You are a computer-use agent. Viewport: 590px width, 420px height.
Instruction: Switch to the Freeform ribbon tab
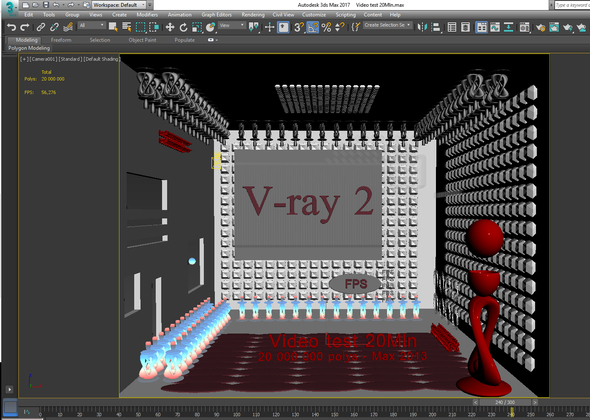[x=61, y=40]
